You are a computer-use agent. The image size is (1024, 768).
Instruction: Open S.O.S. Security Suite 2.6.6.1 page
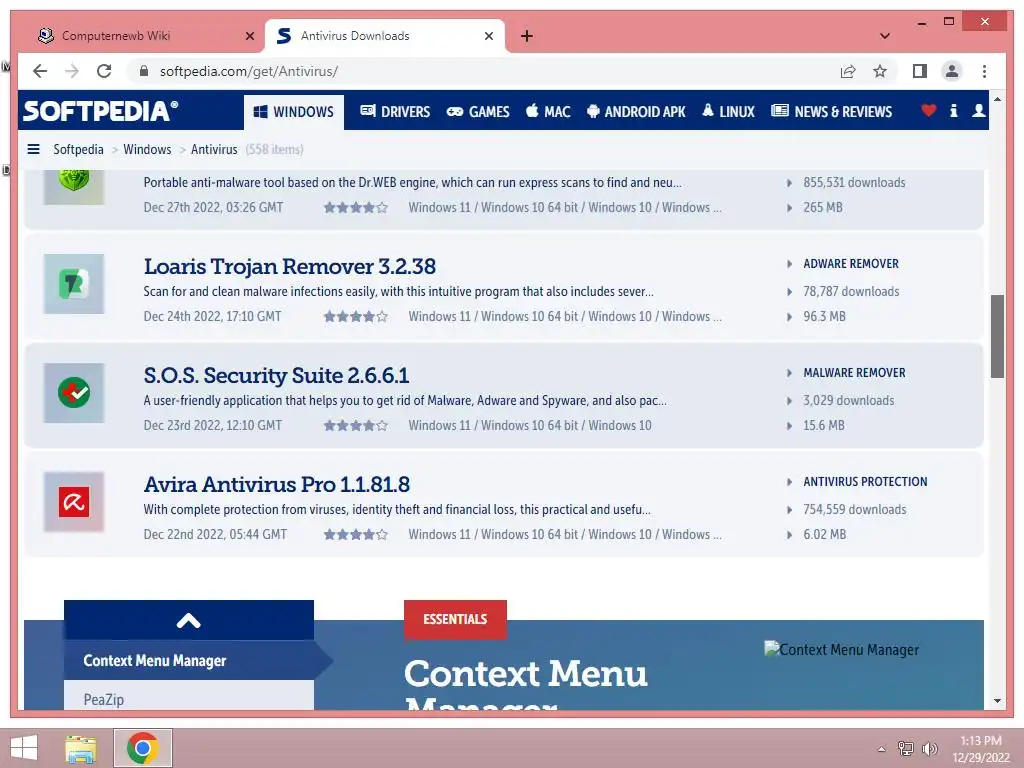(x=276, y=376)
